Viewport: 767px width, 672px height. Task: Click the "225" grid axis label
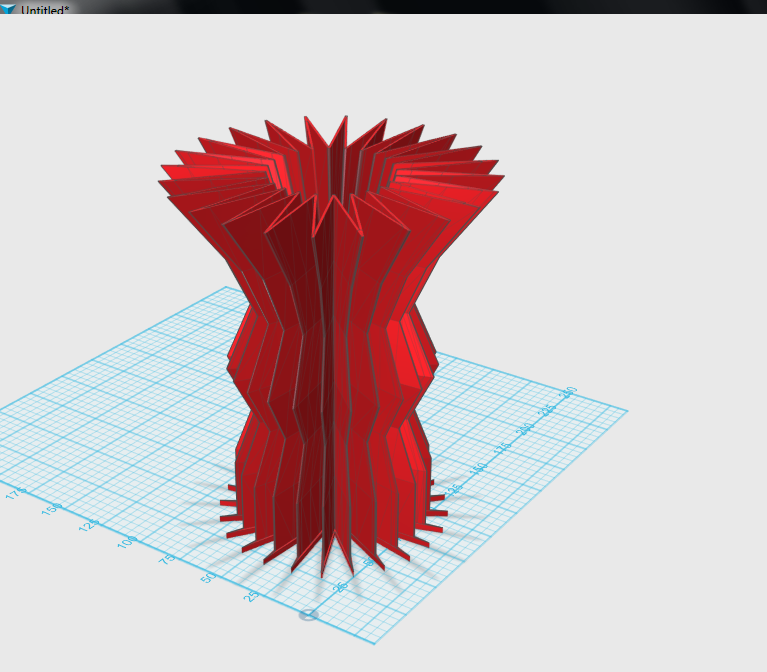(x=547, y=410)
